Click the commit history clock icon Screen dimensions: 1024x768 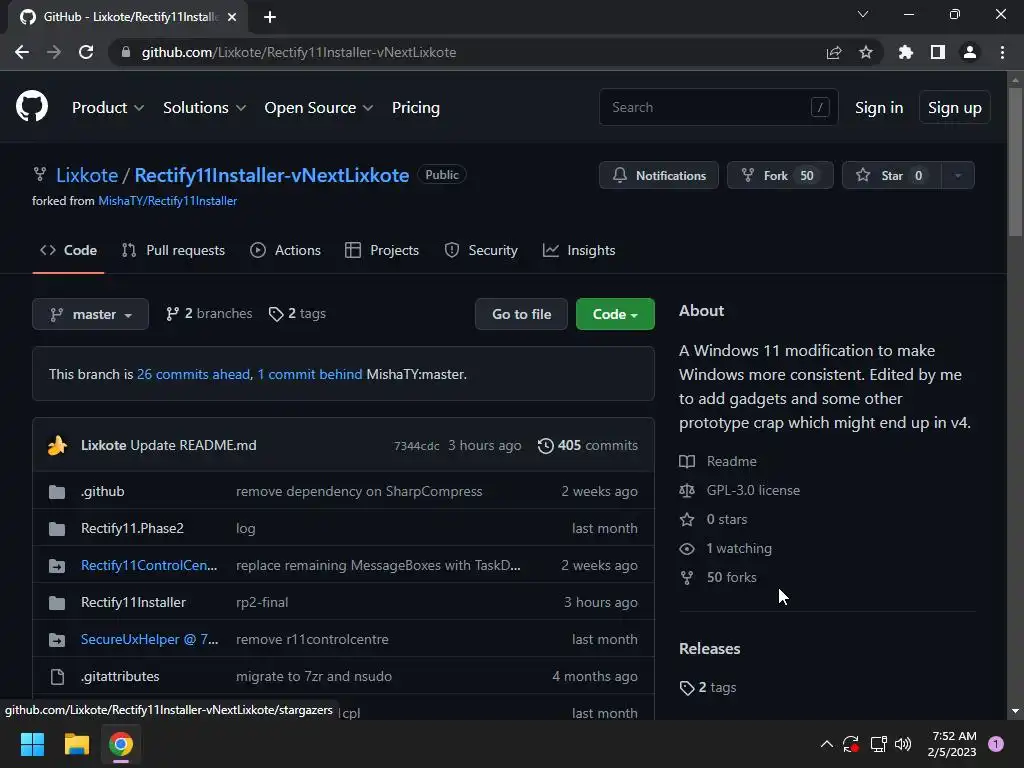545,445
